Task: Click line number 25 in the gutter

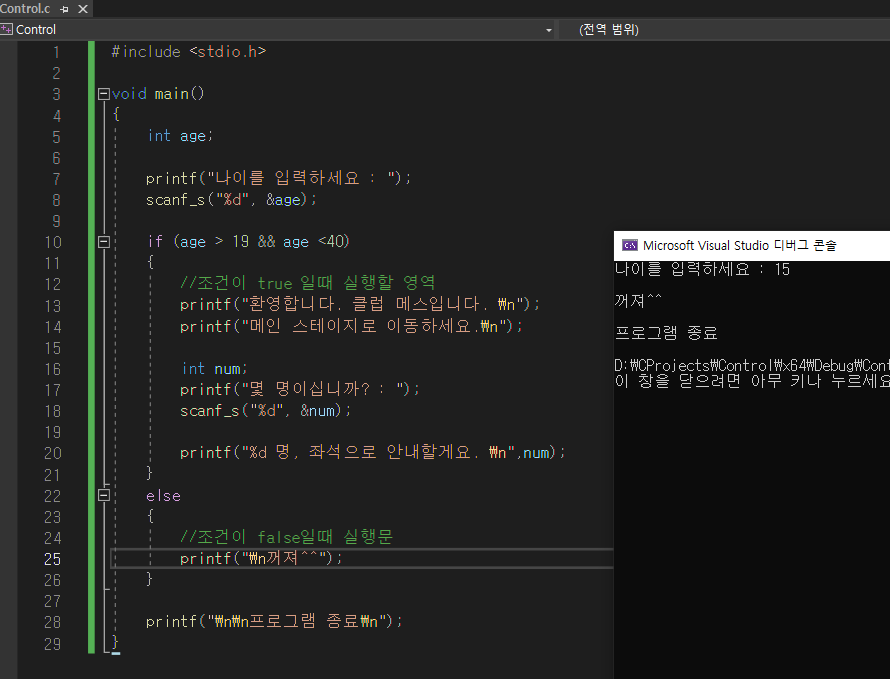Action: tap(52, 559)
